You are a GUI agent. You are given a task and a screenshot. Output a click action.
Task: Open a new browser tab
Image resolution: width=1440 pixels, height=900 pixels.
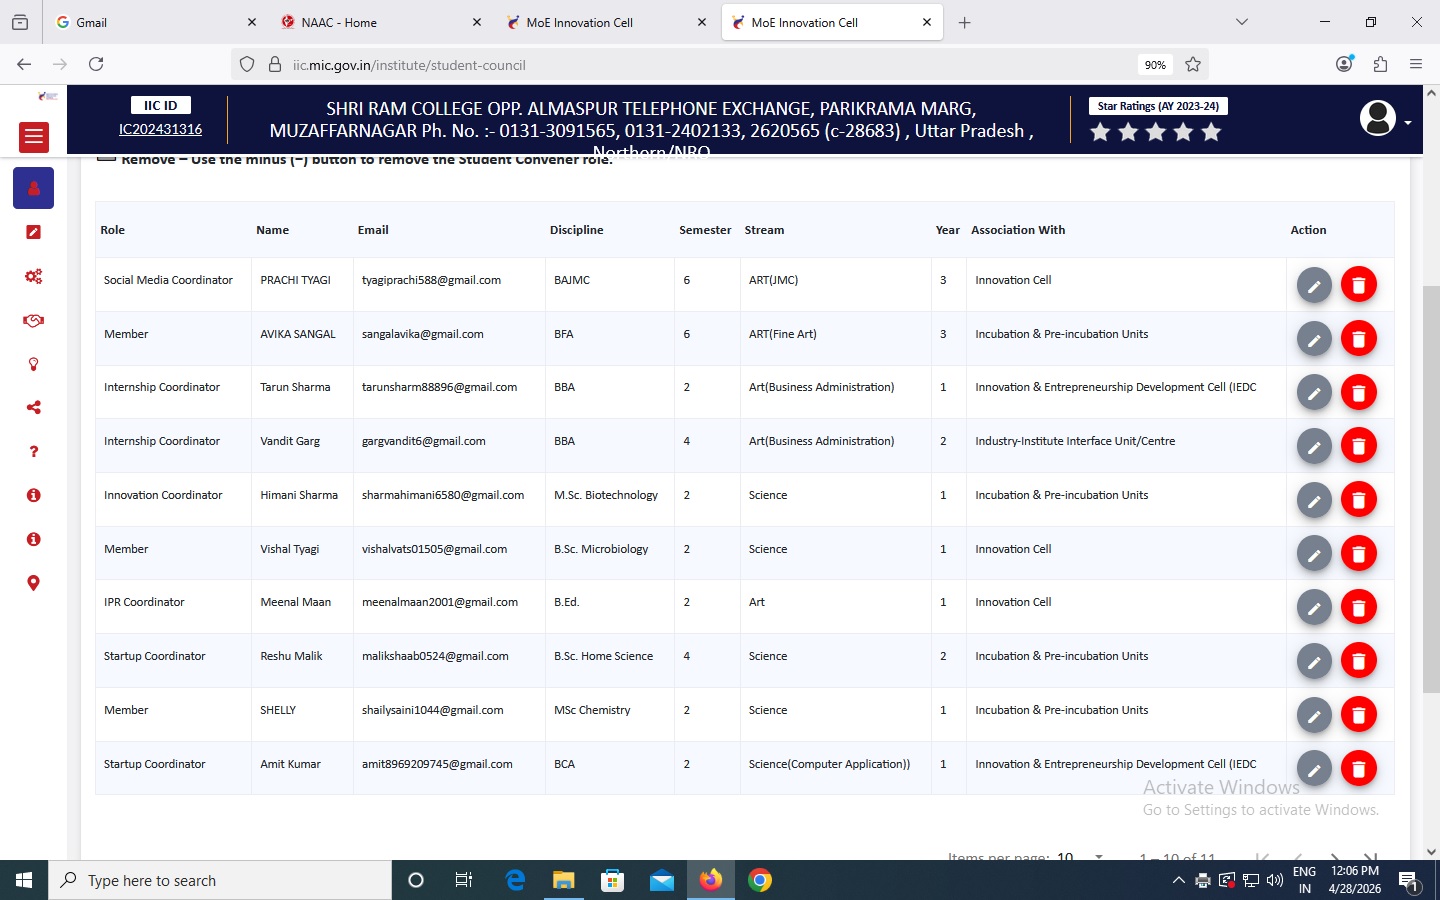964,22
